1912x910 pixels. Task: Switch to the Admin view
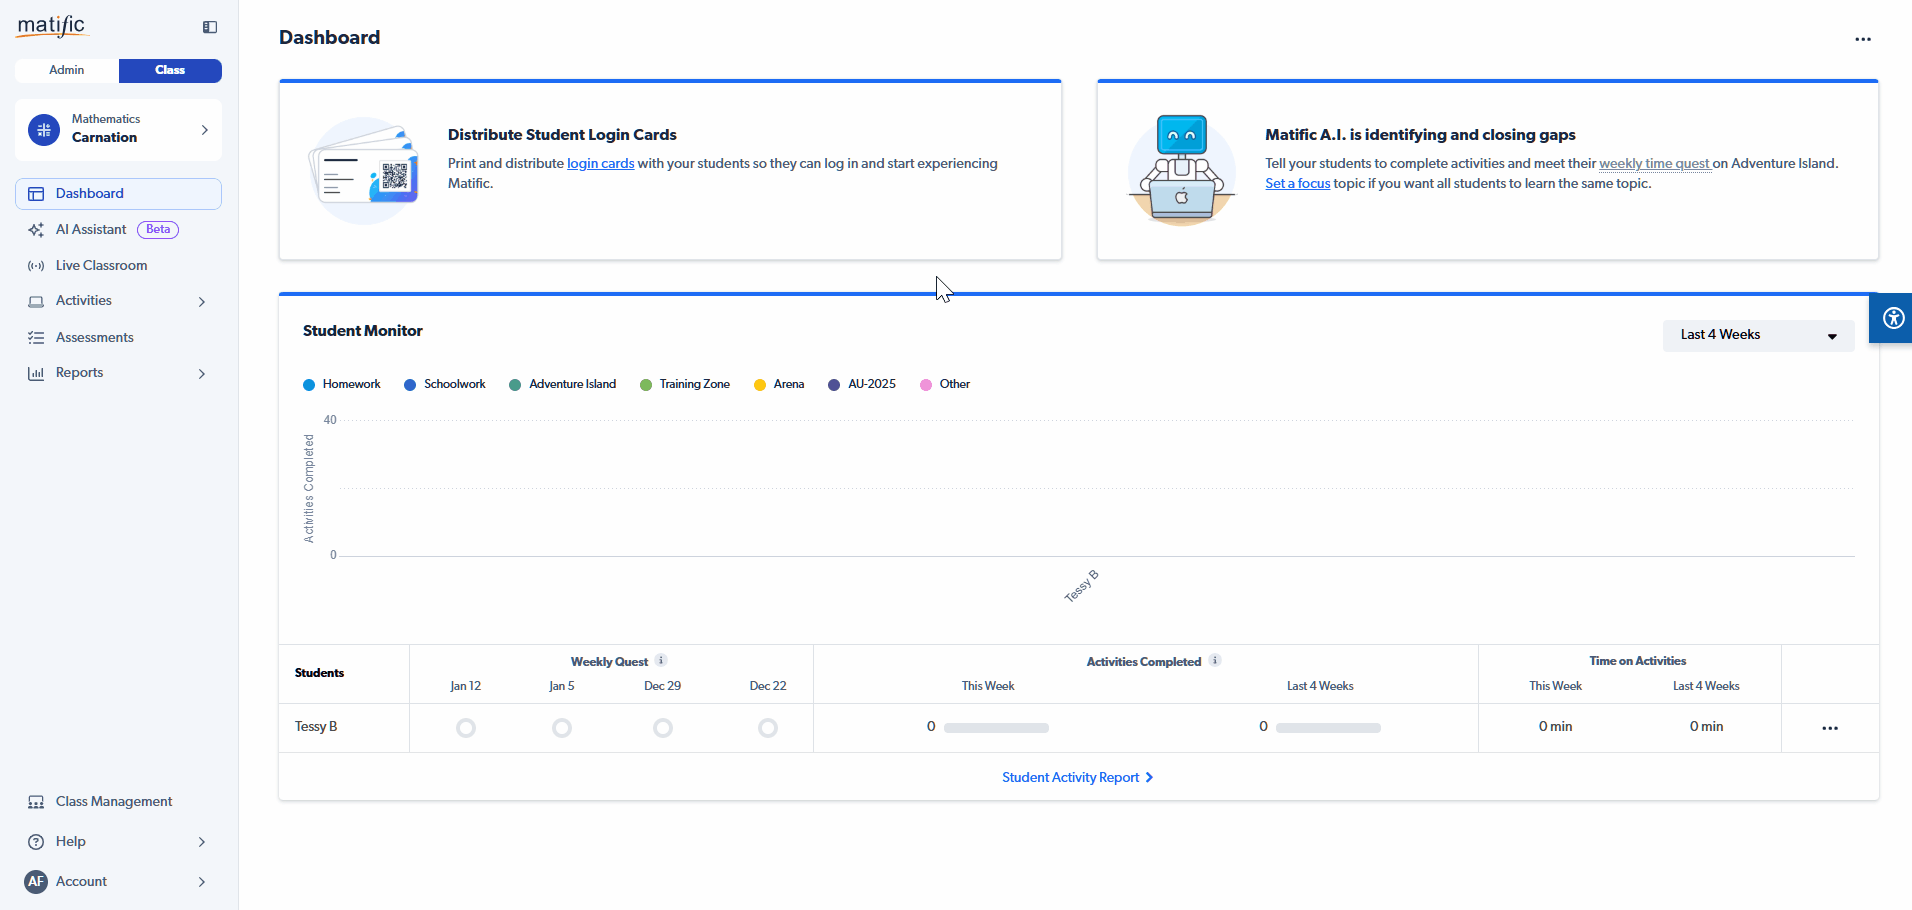coord(67,70)
